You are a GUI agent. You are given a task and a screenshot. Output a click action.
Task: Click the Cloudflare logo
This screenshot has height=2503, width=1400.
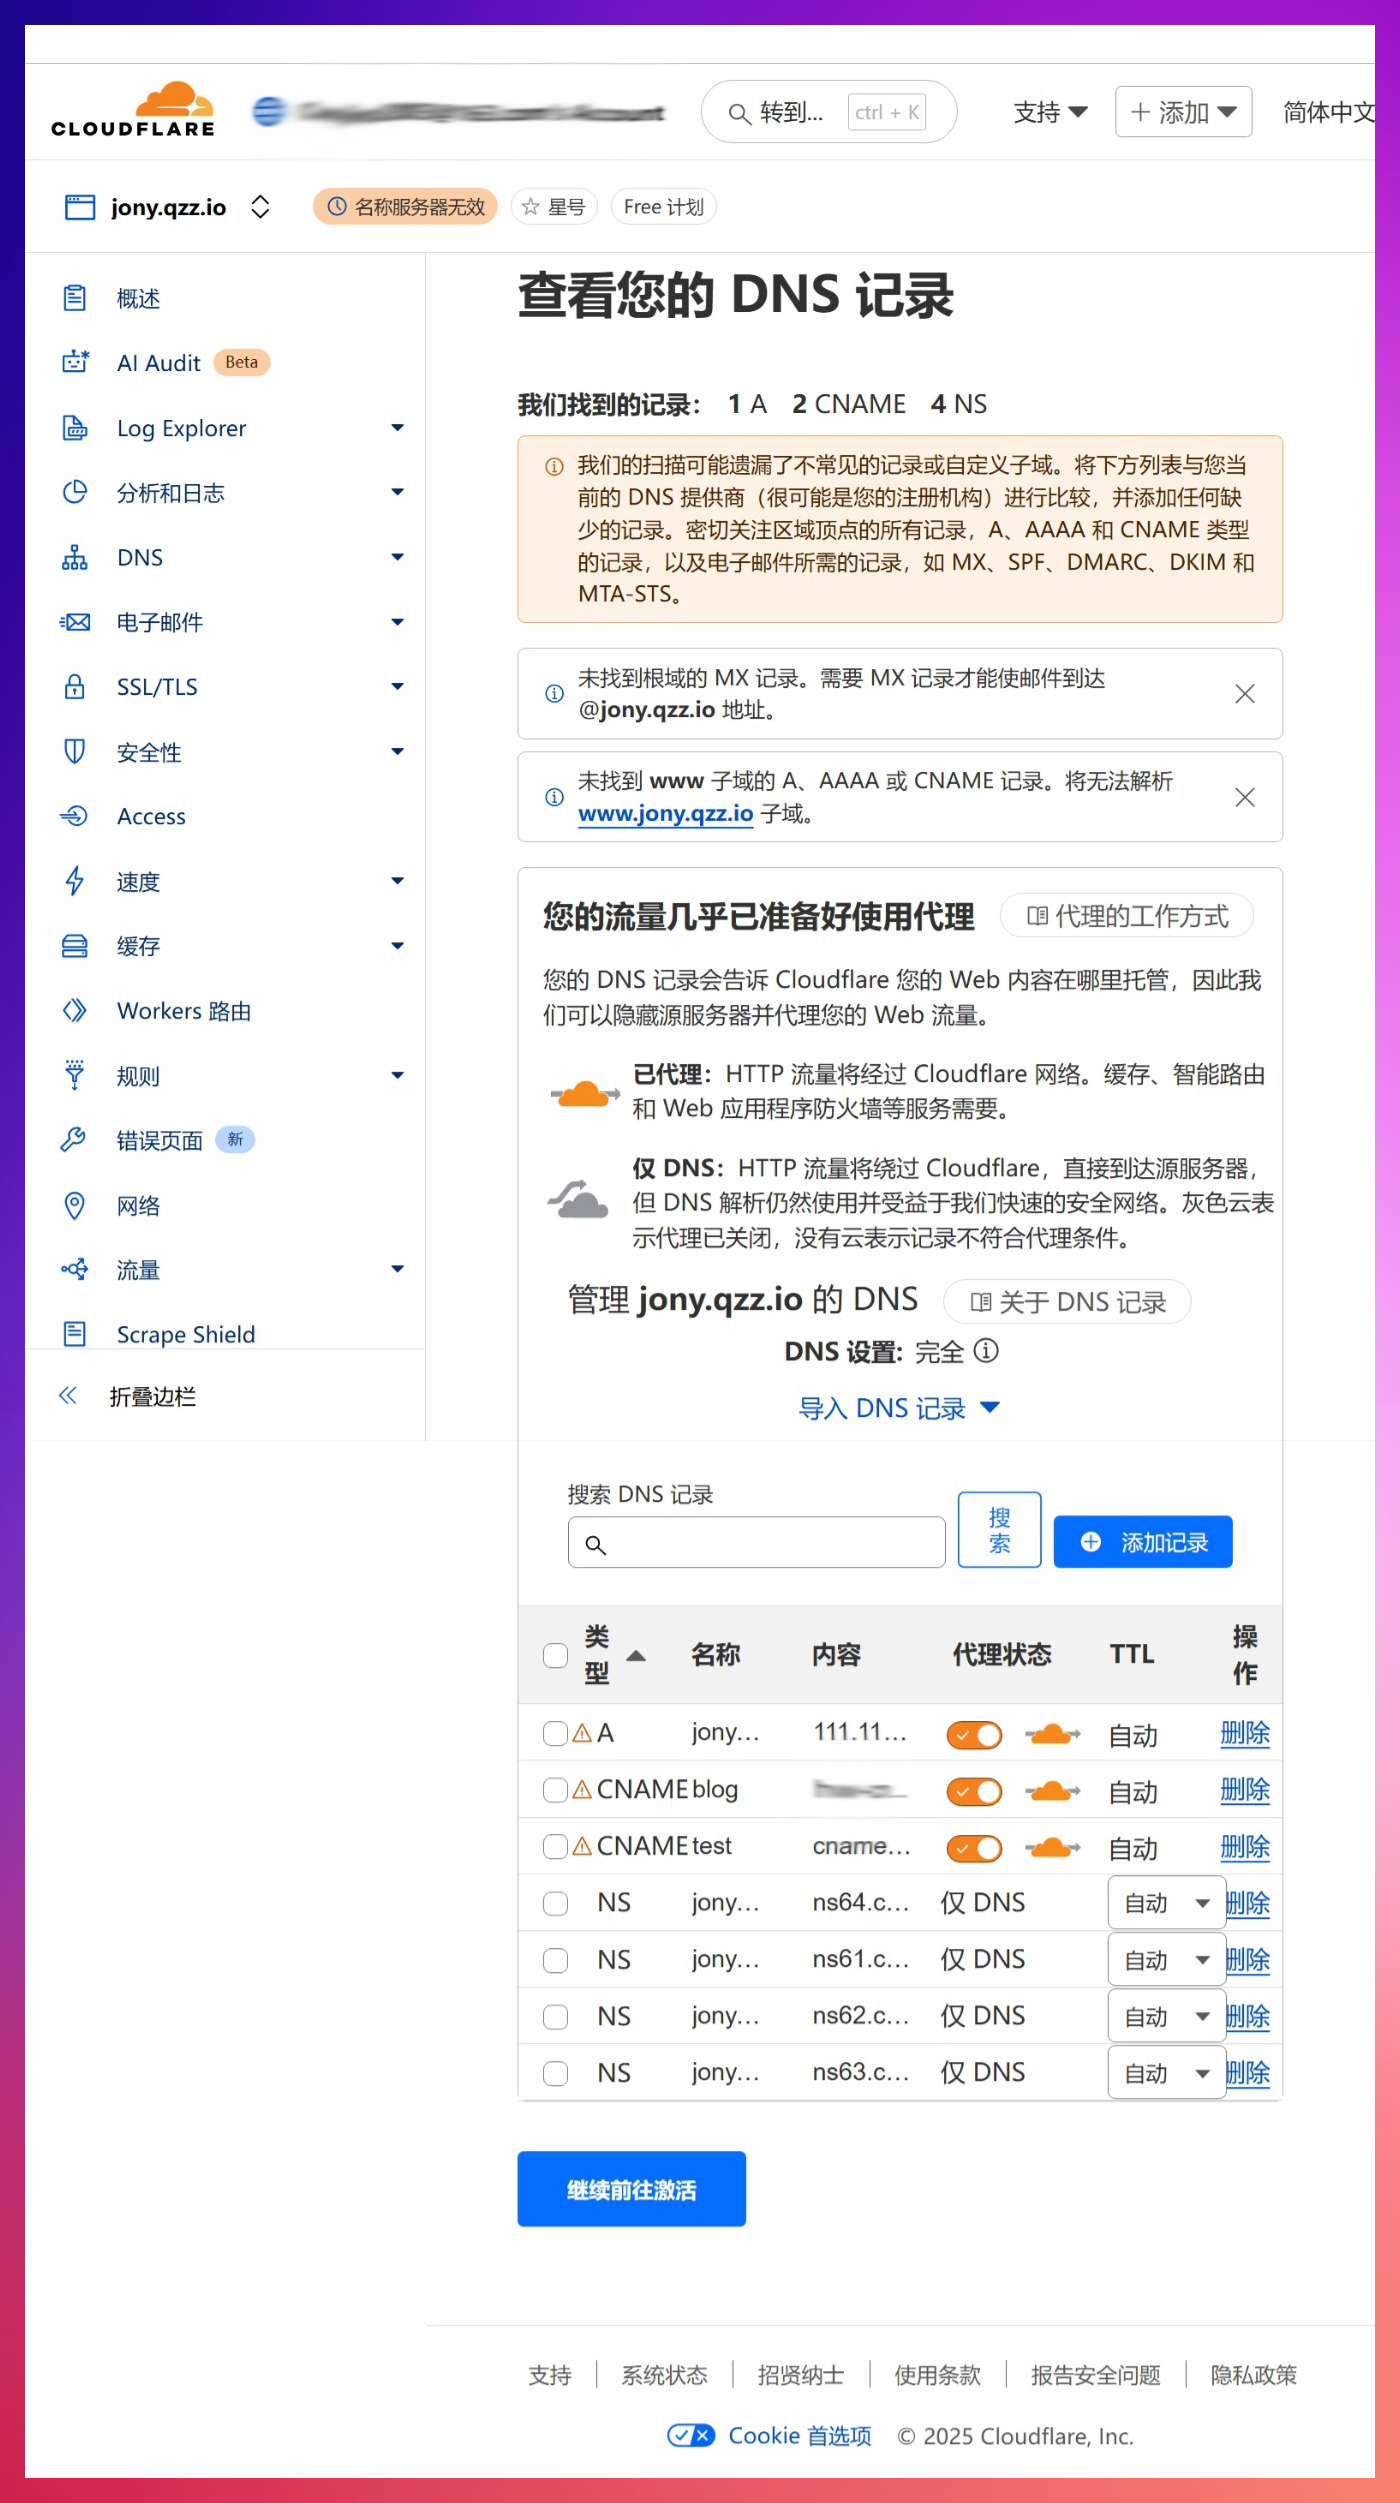coord(133,110)
